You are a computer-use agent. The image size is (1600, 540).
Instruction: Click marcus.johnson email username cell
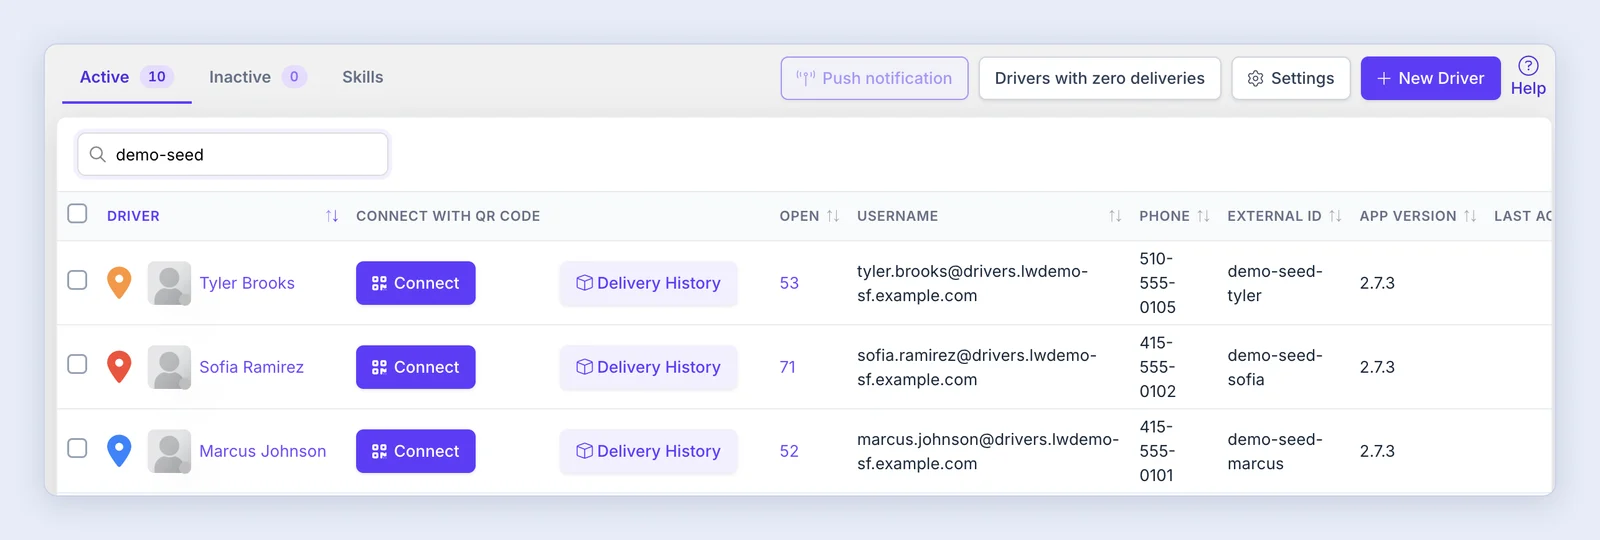pos(988,451)
